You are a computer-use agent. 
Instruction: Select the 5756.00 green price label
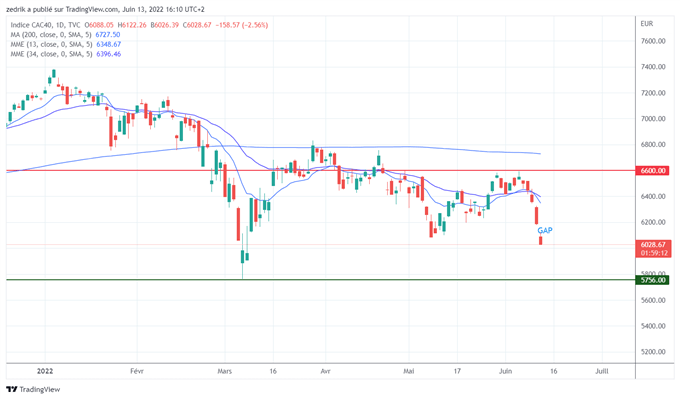point(653,280)
